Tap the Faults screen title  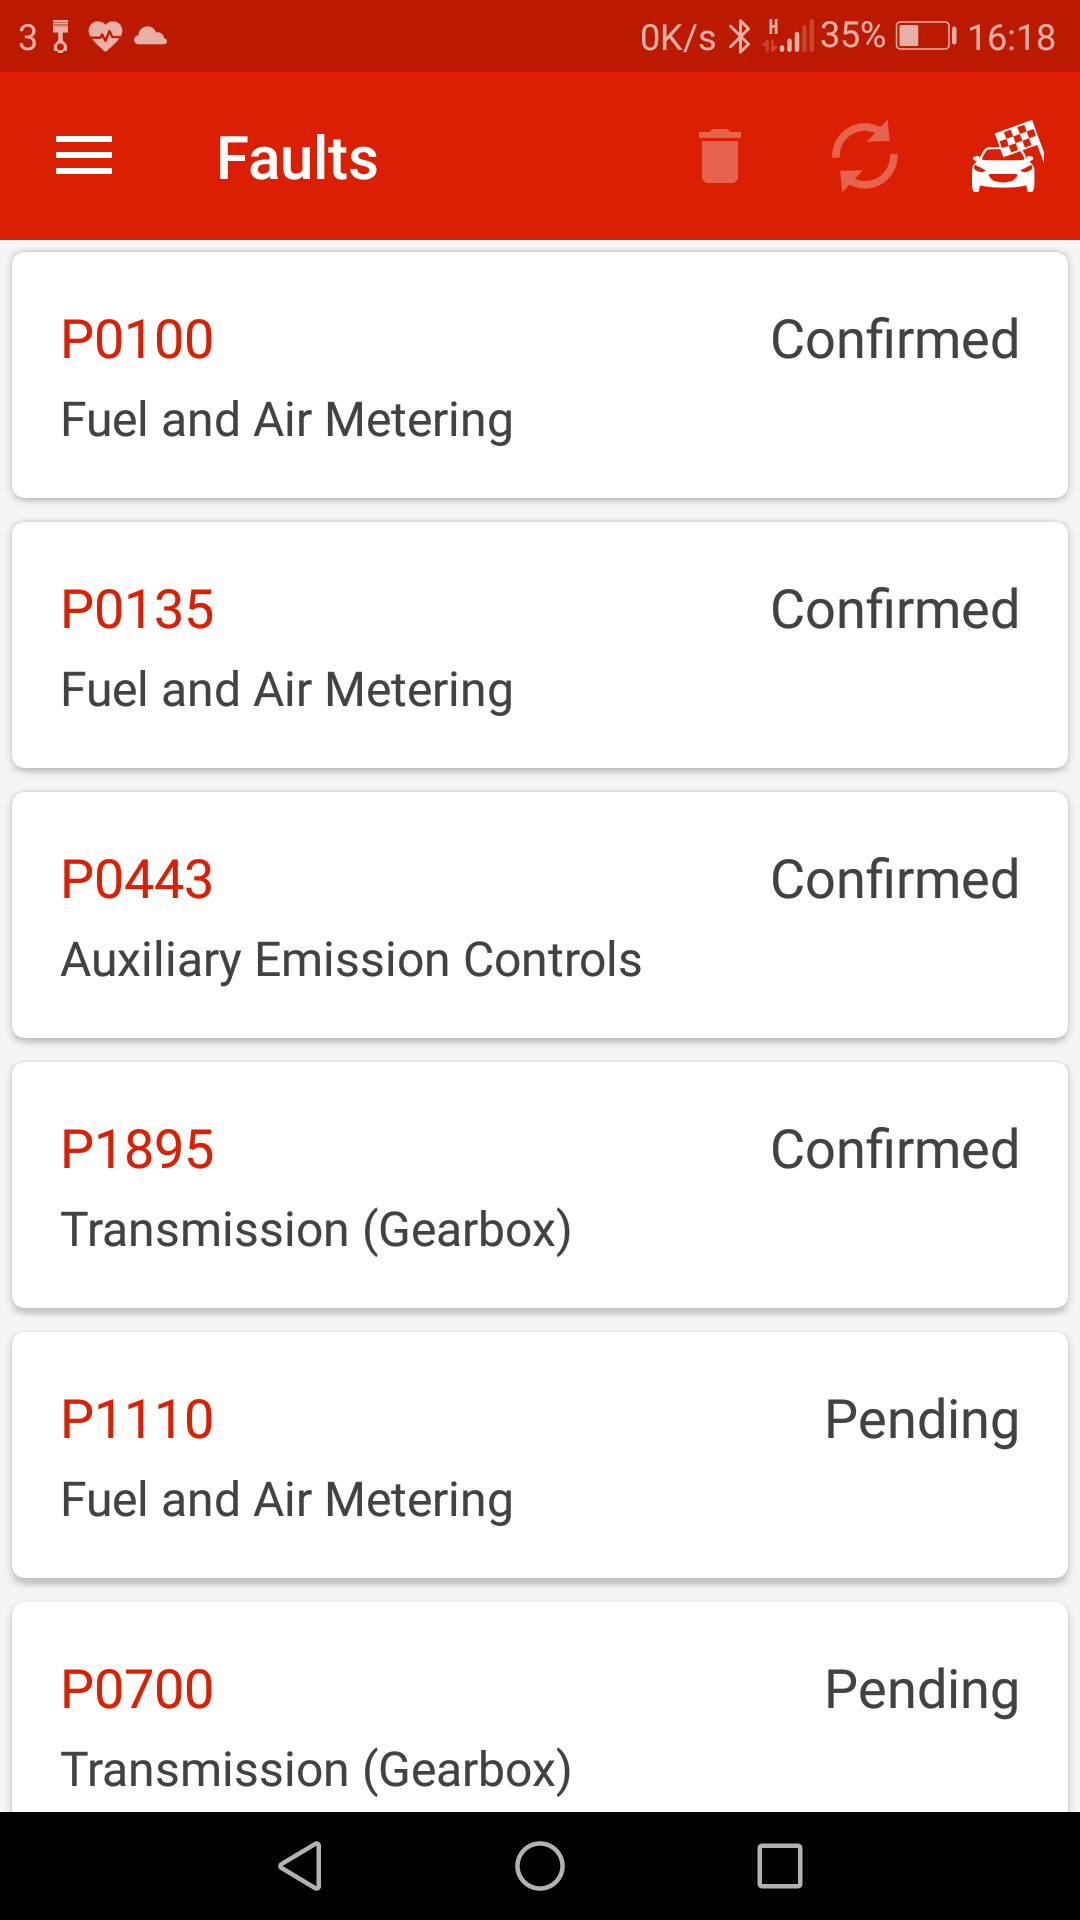tap(297, 158)
